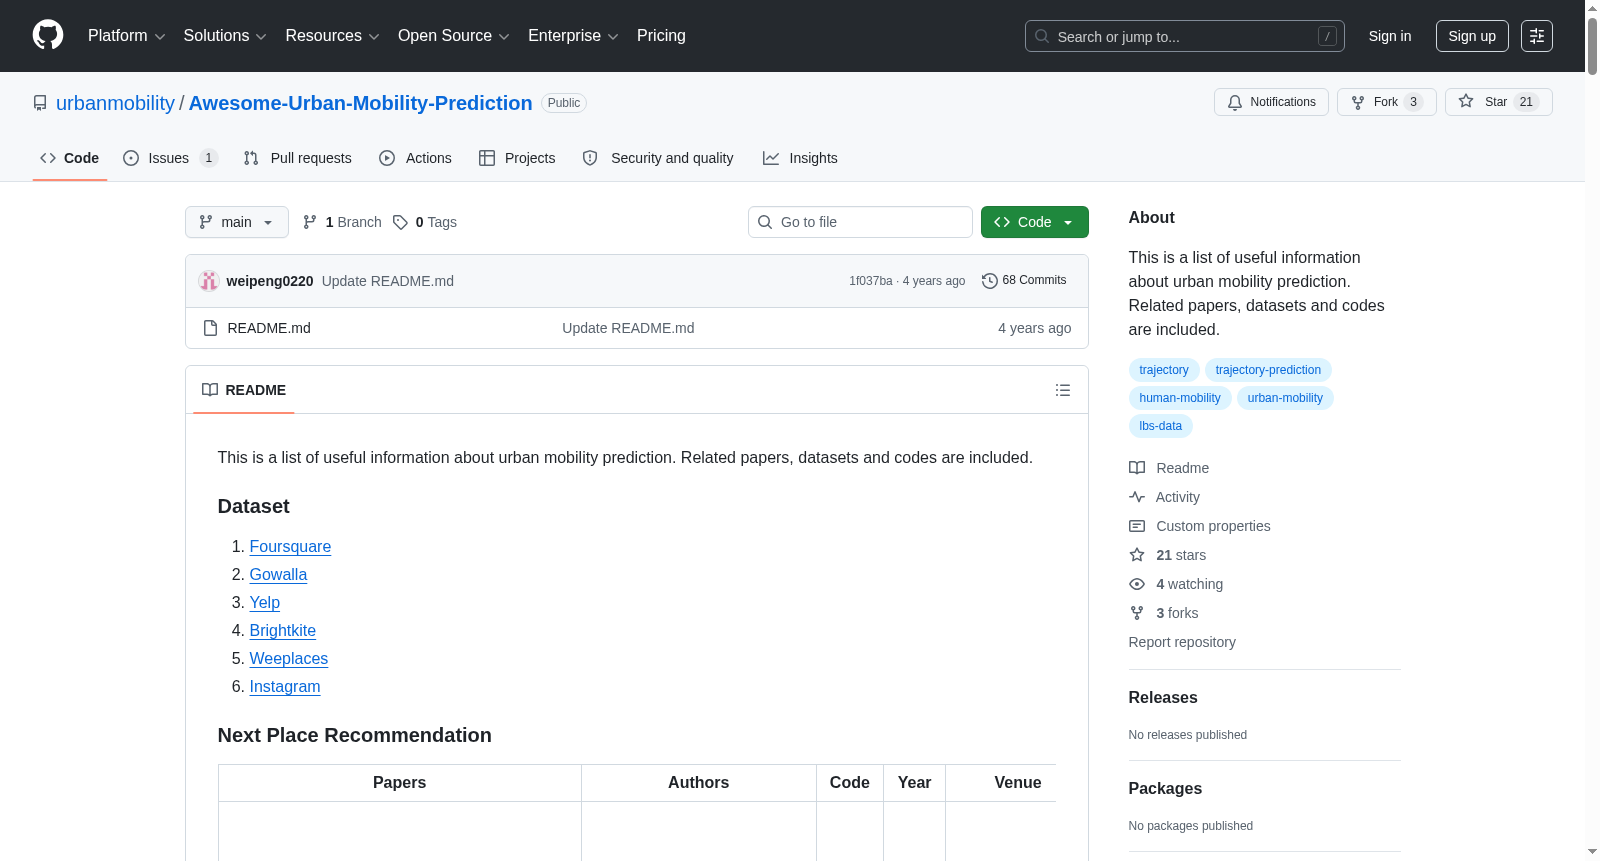
Task: Select the trajectory topic tag
Action: [x=1164, y=370]
